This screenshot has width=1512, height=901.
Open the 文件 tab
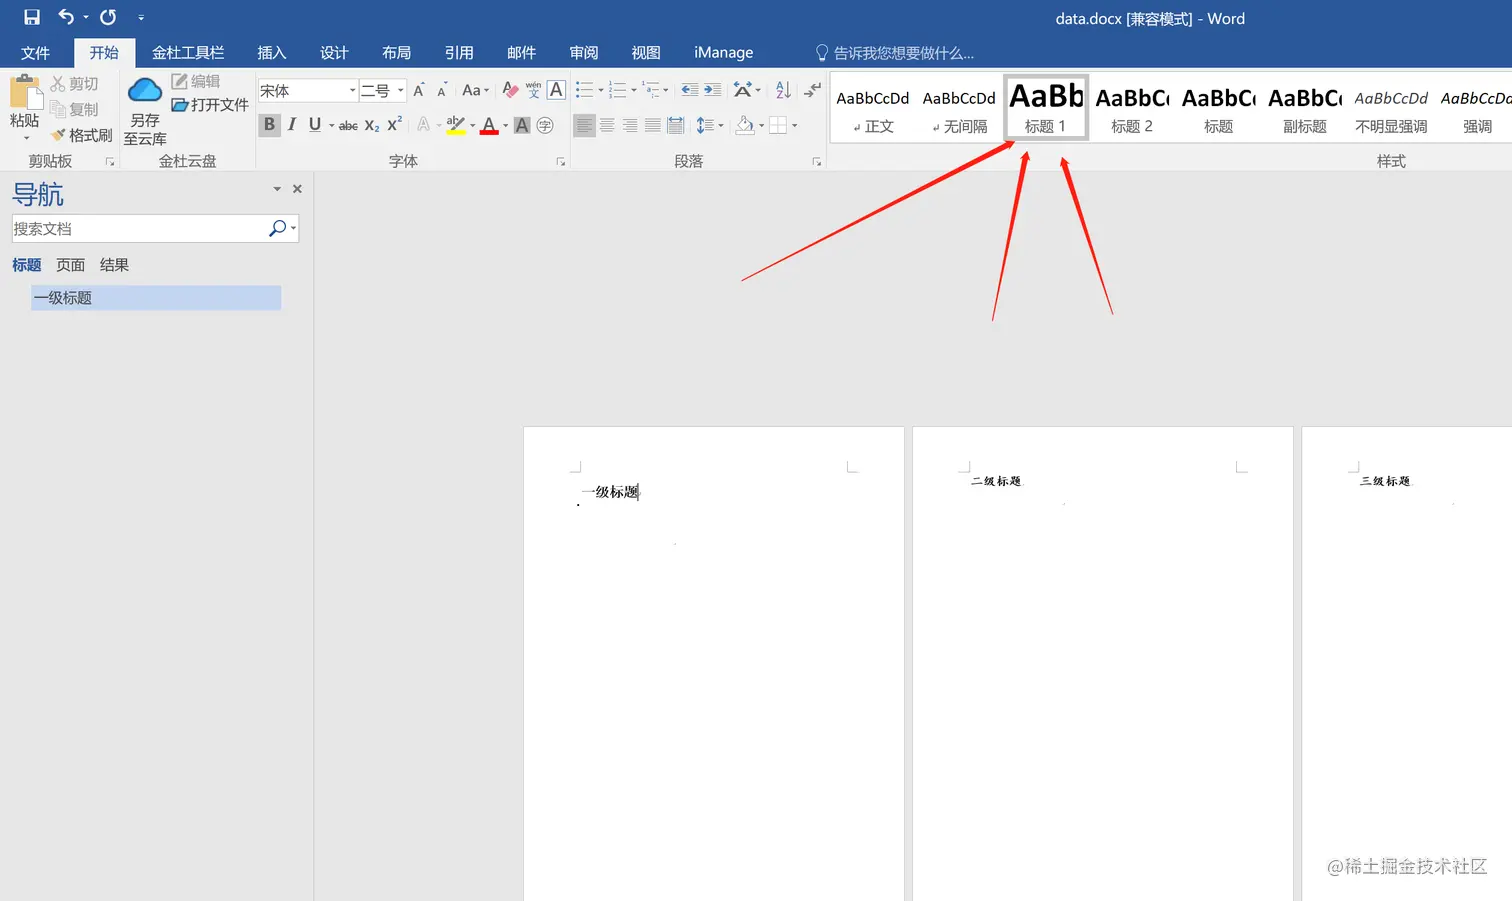35,53
